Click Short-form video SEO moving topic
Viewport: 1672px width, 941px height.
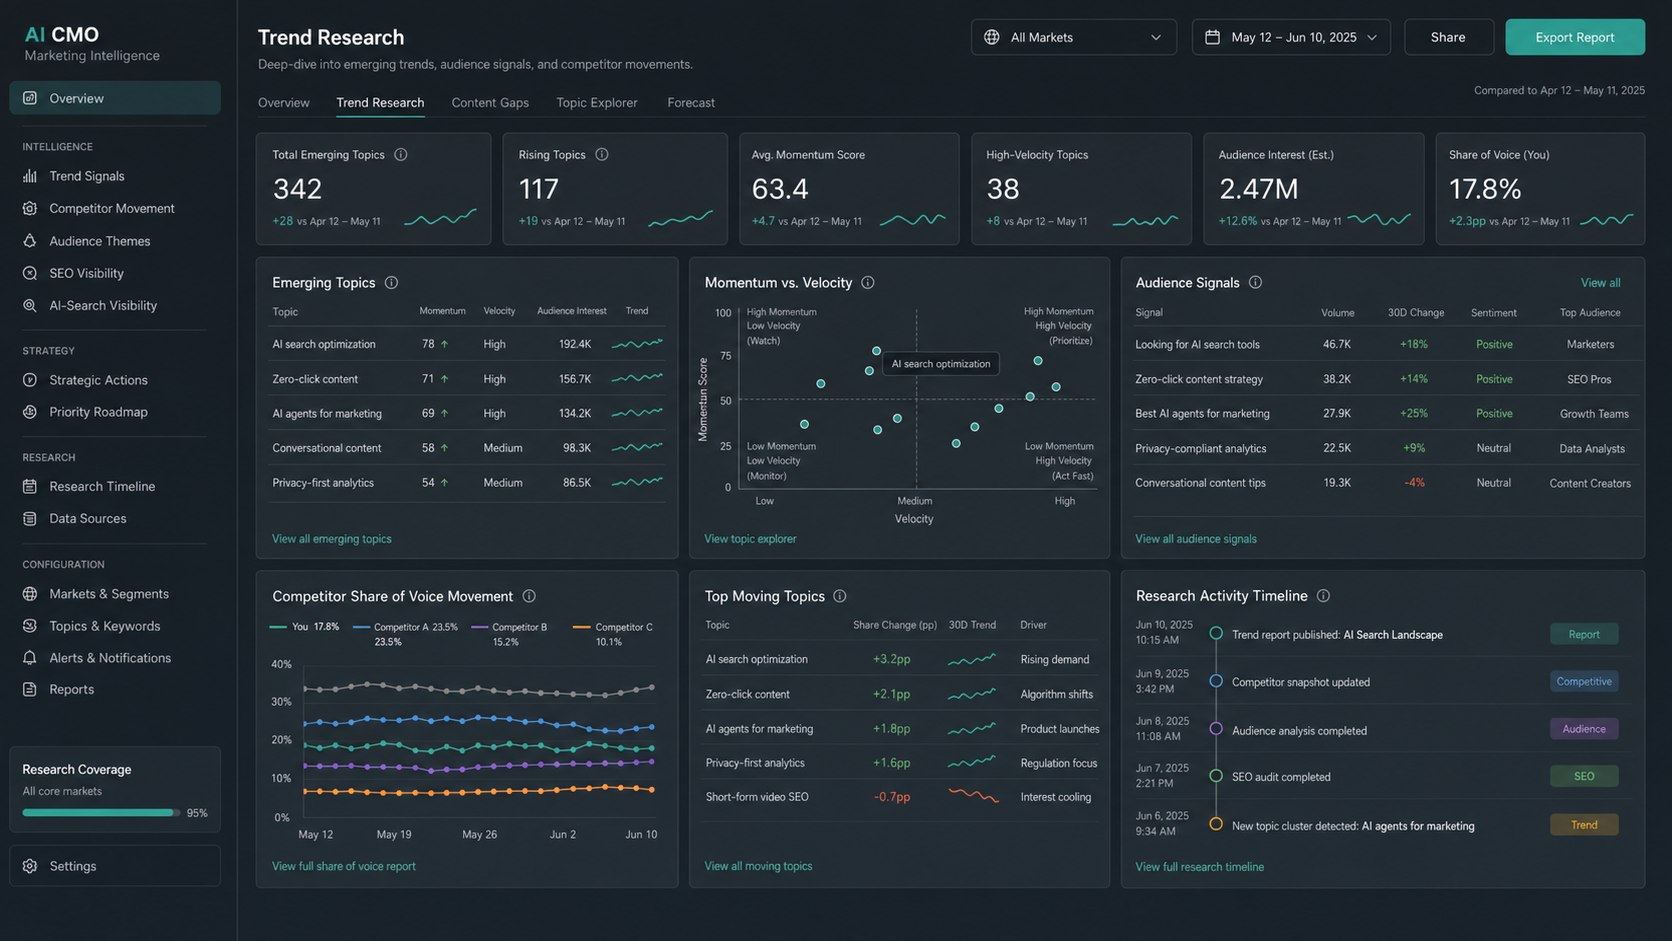(757, 797)
